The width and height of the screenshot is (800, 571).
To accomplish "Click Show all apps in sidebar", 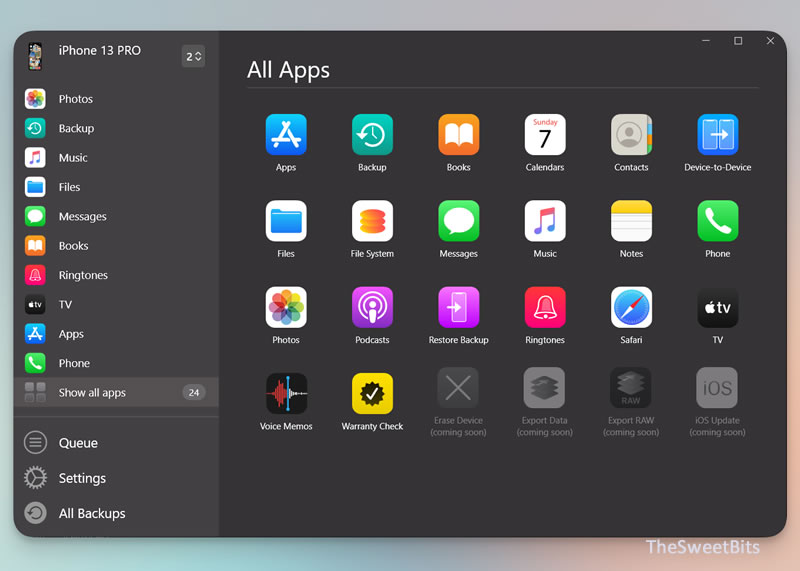I will (x=116, y=392).
